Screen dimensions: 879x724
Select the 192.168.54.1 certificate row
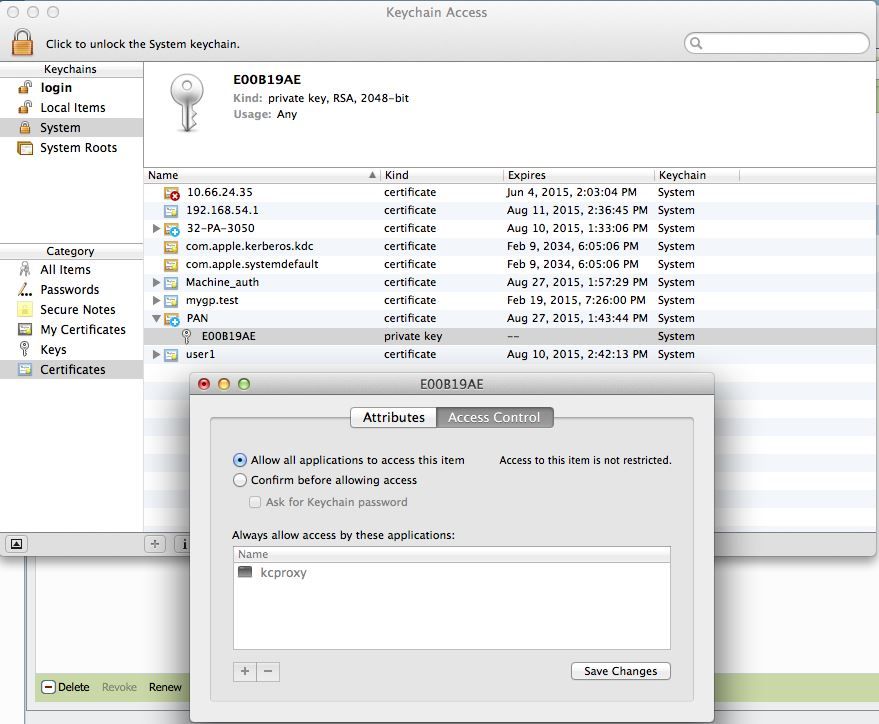[x=510, y=210]
